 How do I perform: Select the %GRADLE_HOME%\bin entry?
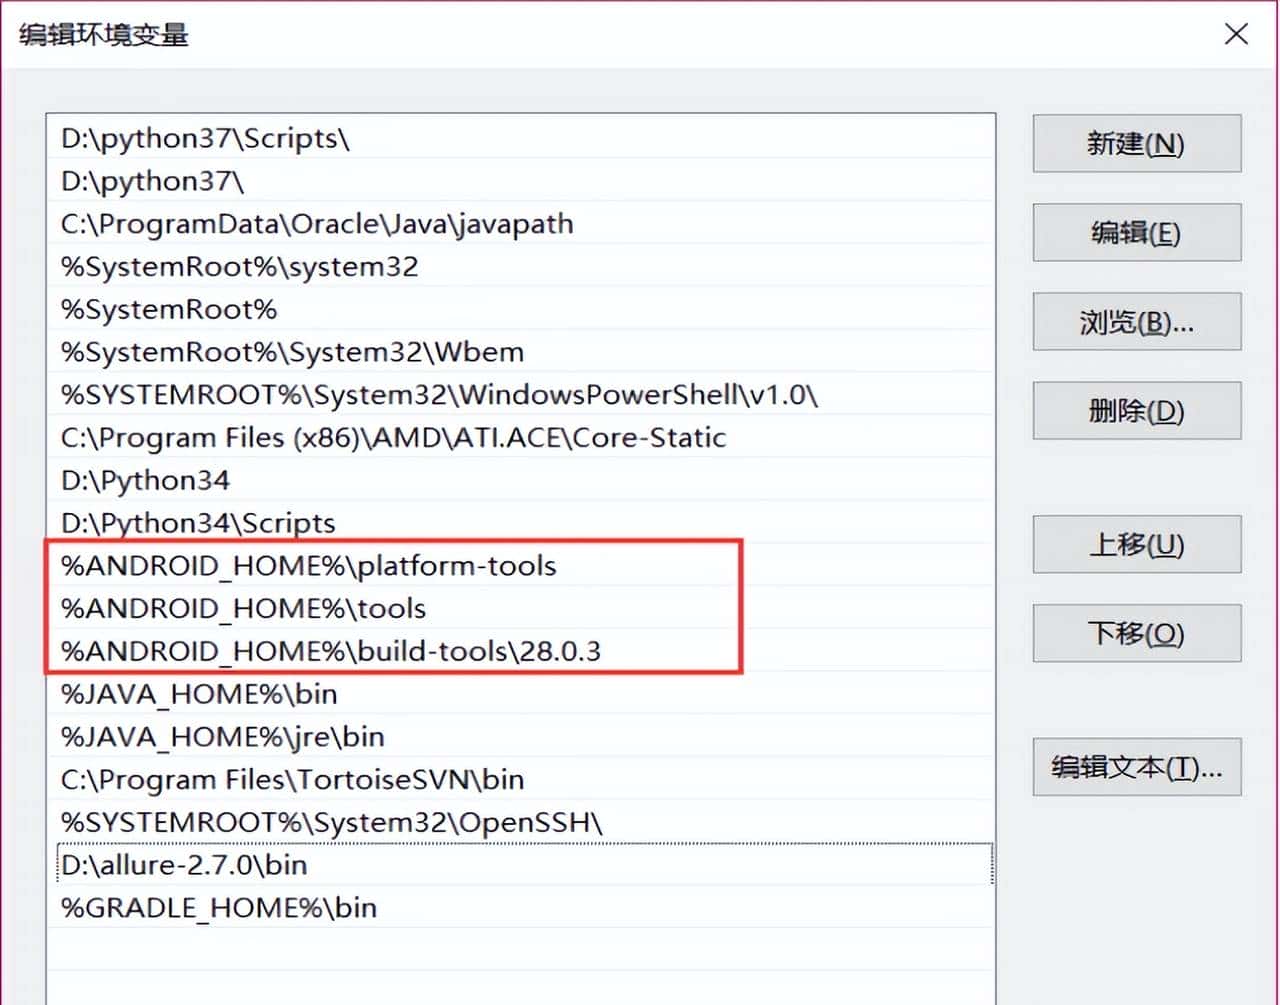click(x=218, y=907)
